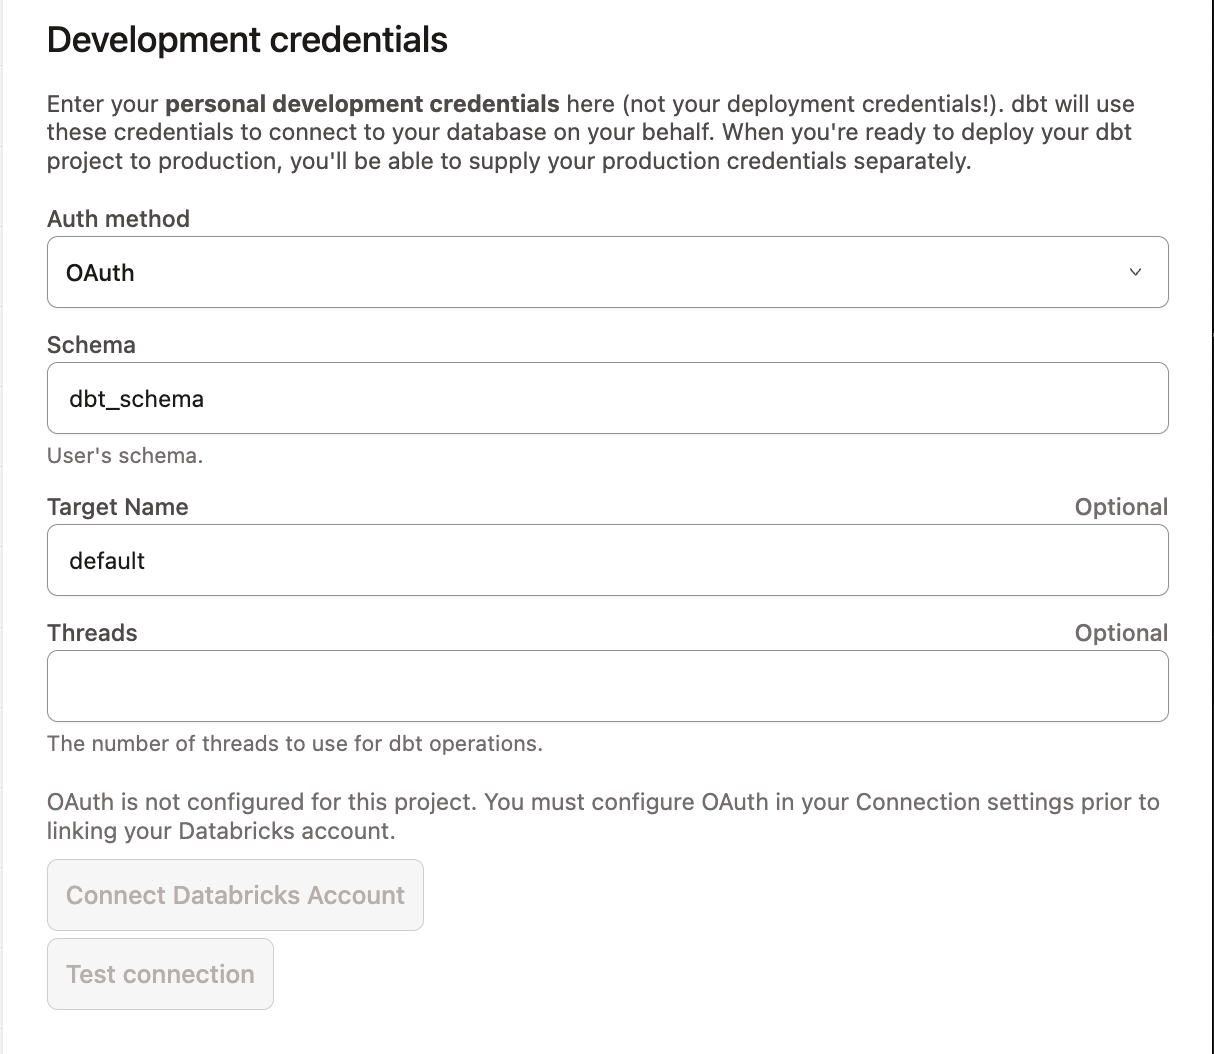The height and width of the screenshot is (1054, 1214).
Task: Click the chevron arrow in Auth method
Action: pyautogui.click(x=1135, y=272)
